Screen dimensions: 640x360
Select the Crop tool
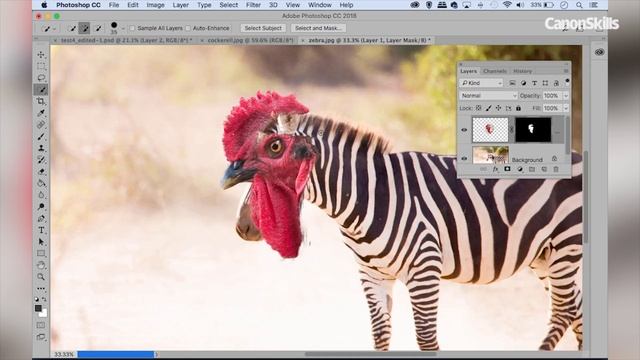pyautogui.click(x=41, y=101)
